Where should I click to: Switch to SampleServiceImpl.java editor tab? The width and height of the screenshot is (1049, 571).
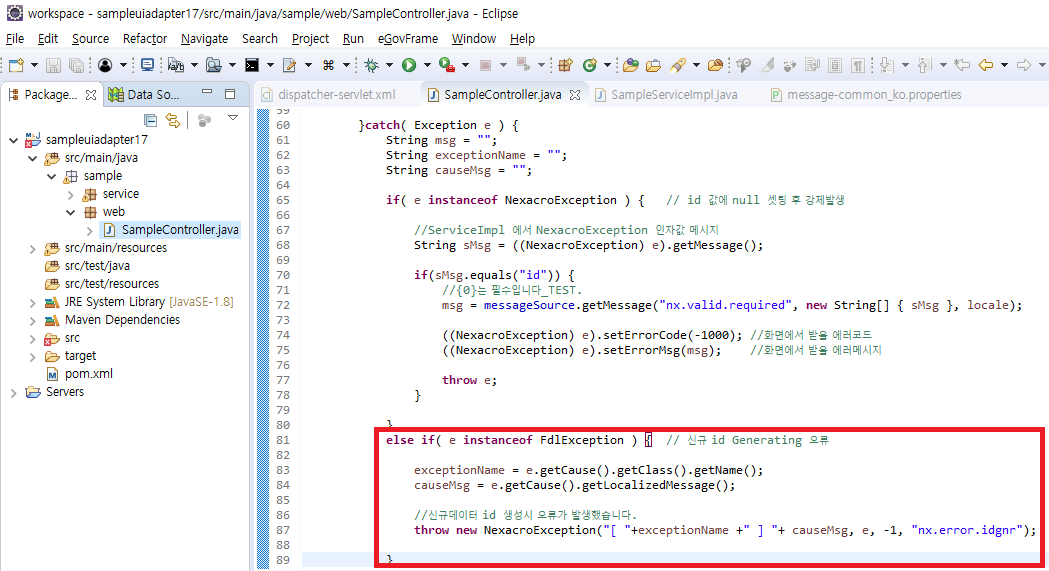(673, 95)
